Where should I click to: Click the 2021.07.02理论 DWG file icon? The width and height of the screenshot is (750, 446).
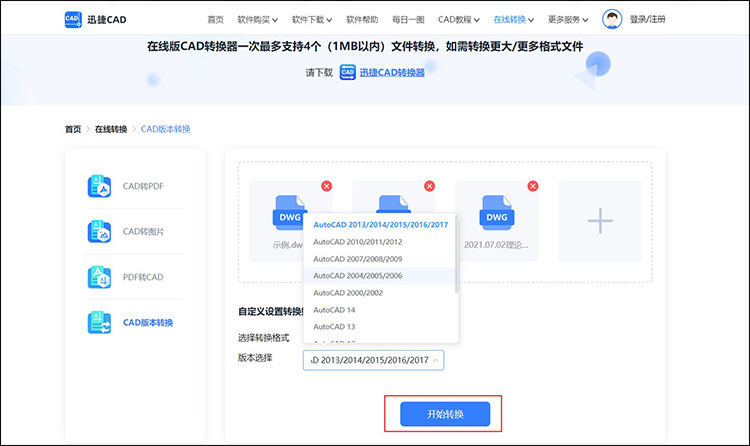coord(497,210)
